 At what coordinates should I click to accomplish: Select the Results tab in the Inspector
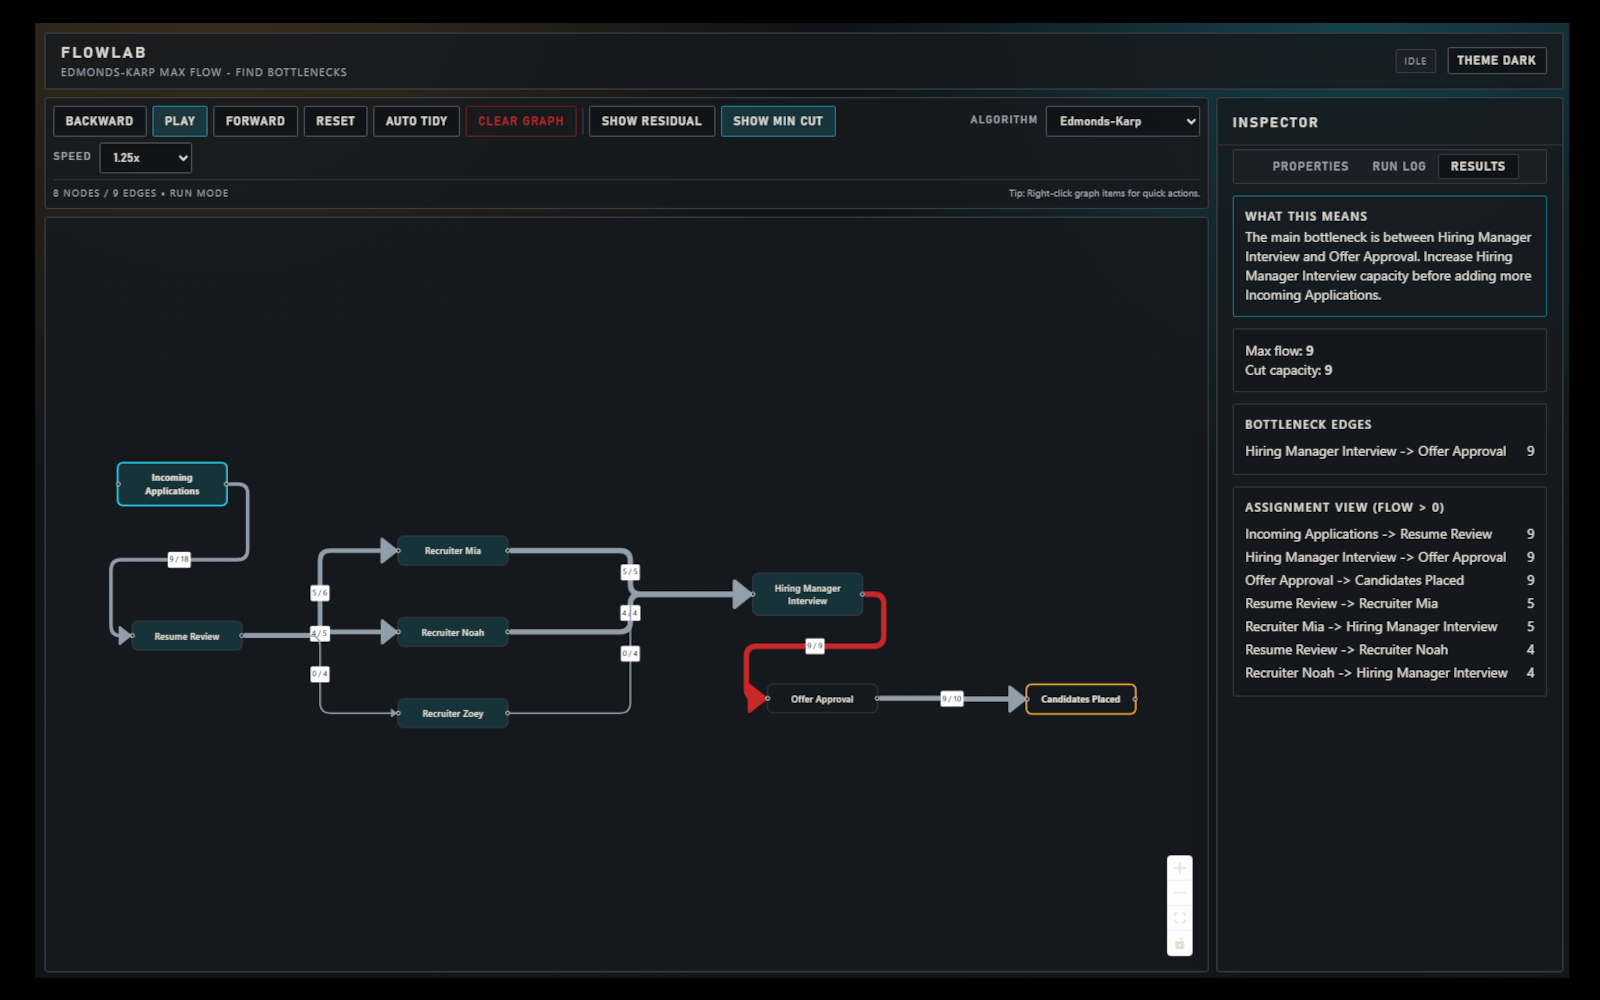tap(1478, 166)
